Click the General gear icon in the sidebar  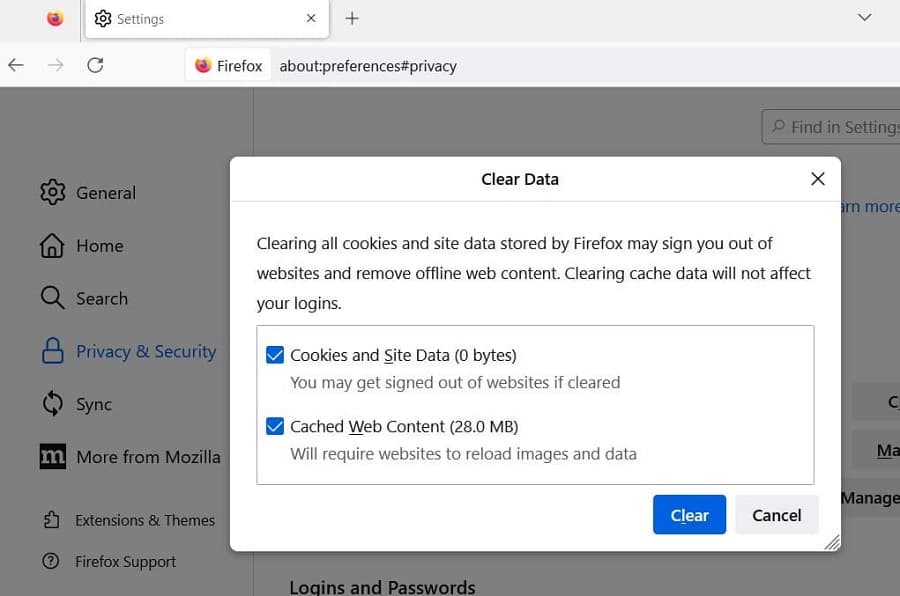click(x=52, y=192)
